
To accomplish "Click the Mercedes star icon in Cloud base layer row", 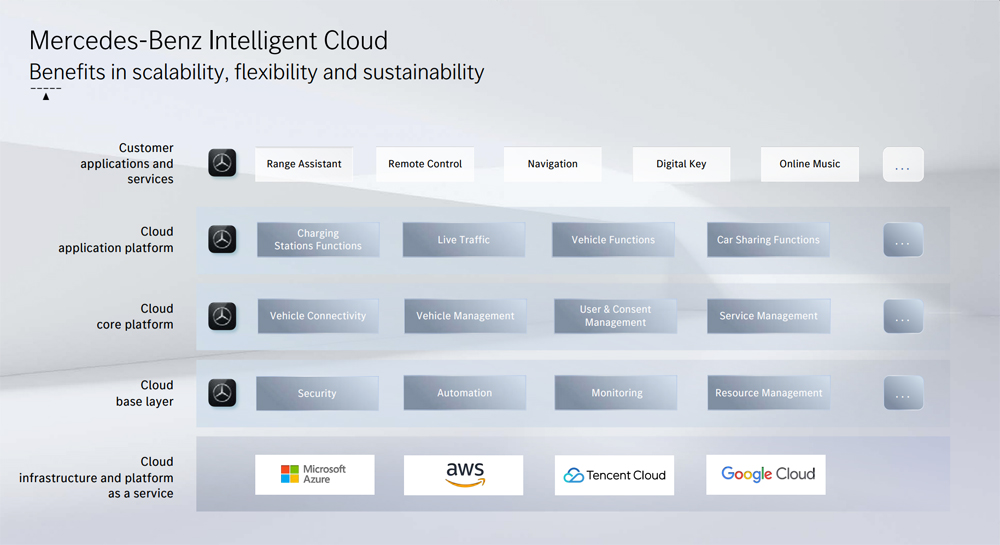I will coord(222,393).
